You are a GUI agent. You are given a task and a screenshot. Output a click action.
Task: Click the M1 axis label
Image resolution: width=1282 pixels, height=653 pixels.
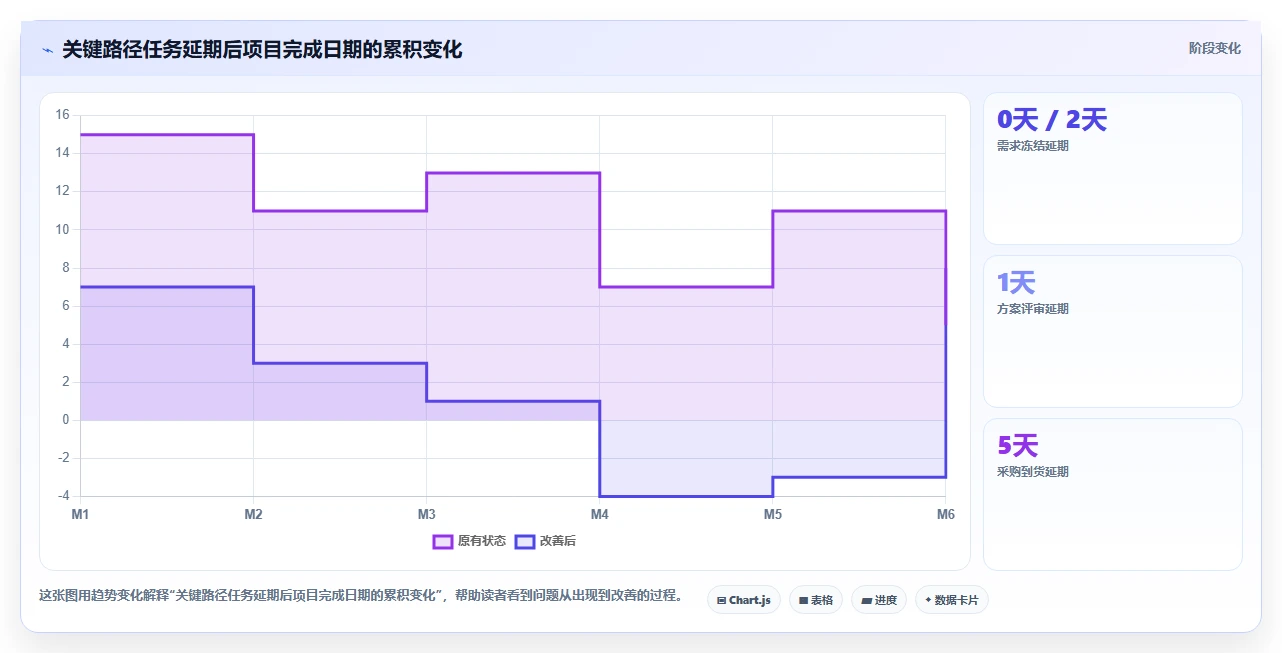click(80, 514)
